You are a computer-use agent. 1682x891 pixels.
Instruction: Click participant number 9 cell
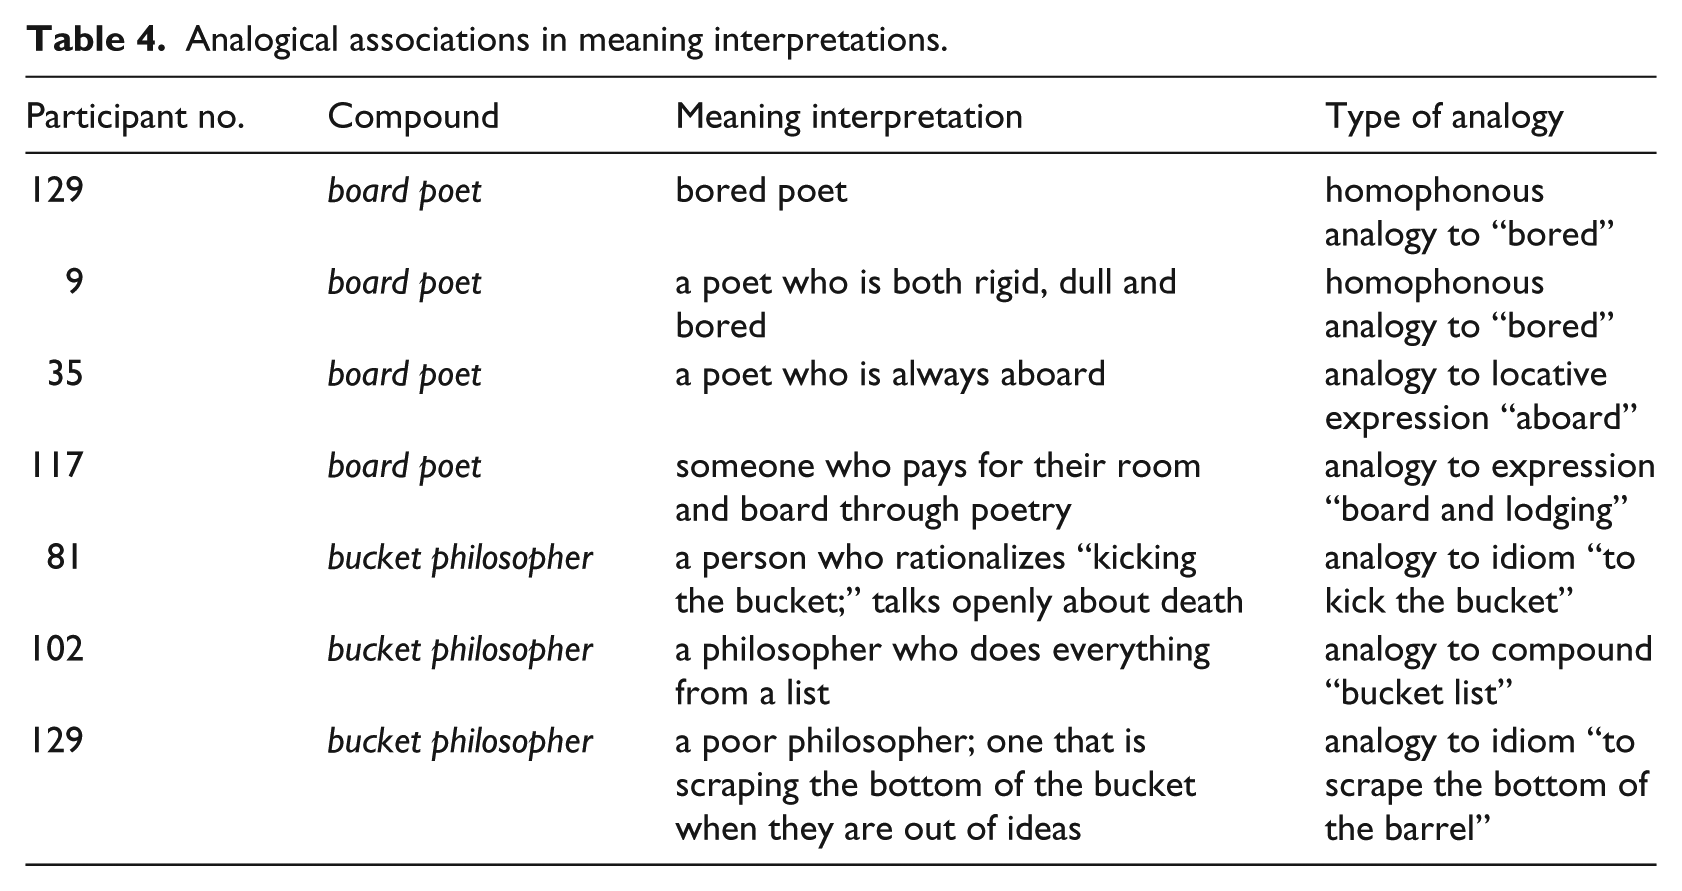[73, 282]
